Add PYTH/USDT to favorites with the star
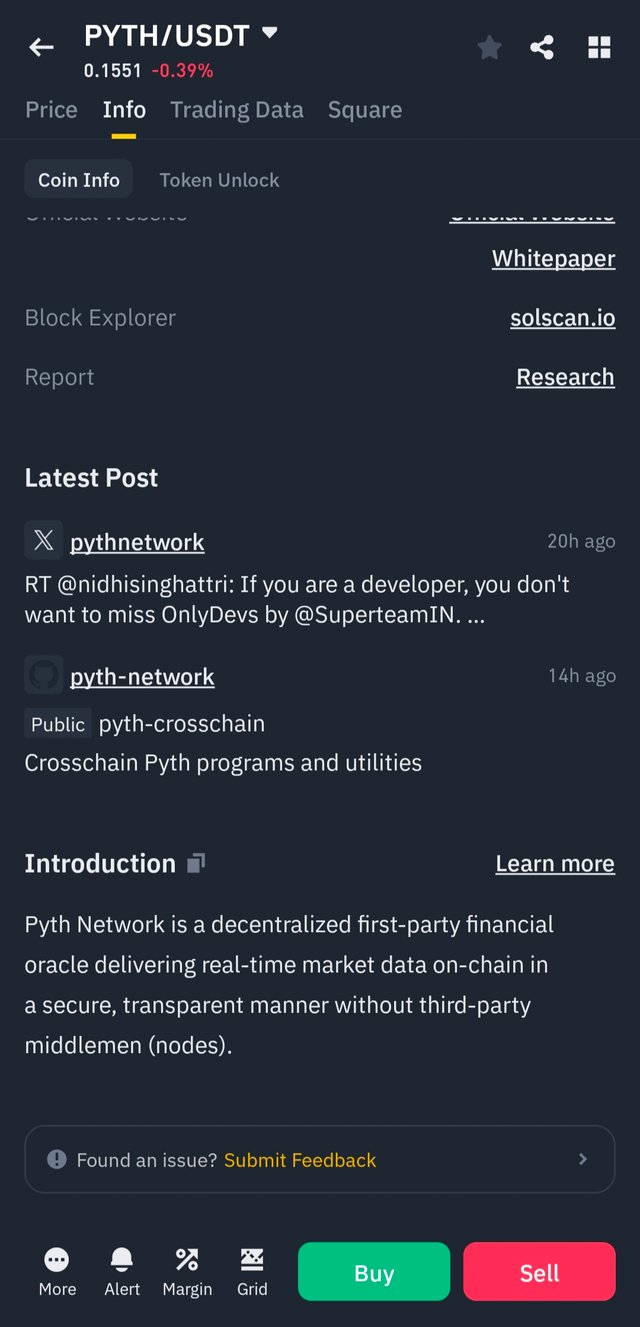The width and height of the screenshot is (640, 1327). pos(489,47)
